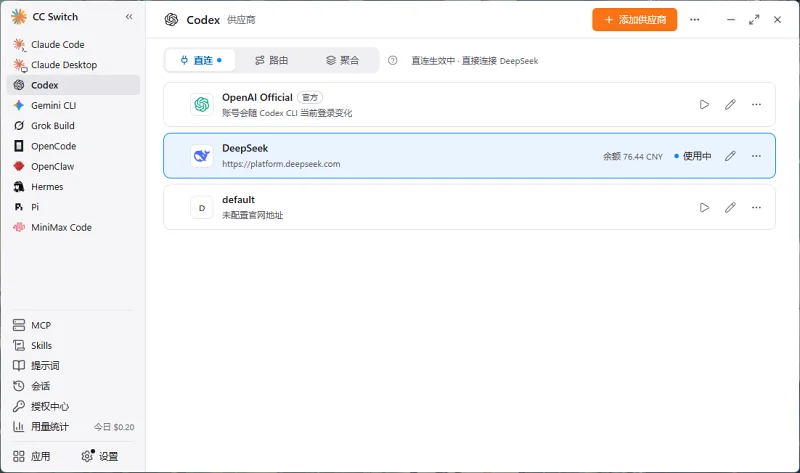Select the Codex sidebar entry

[x=73, y=85]
